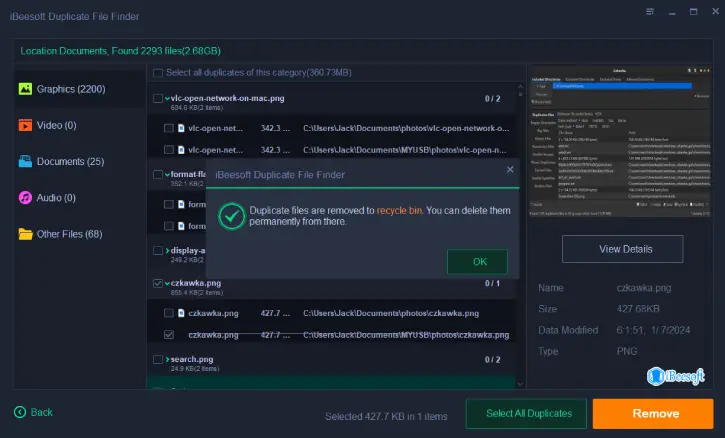This screenshot has height=438, width=725.
Task: Confirm the dialog with OK
Action: 477,262
